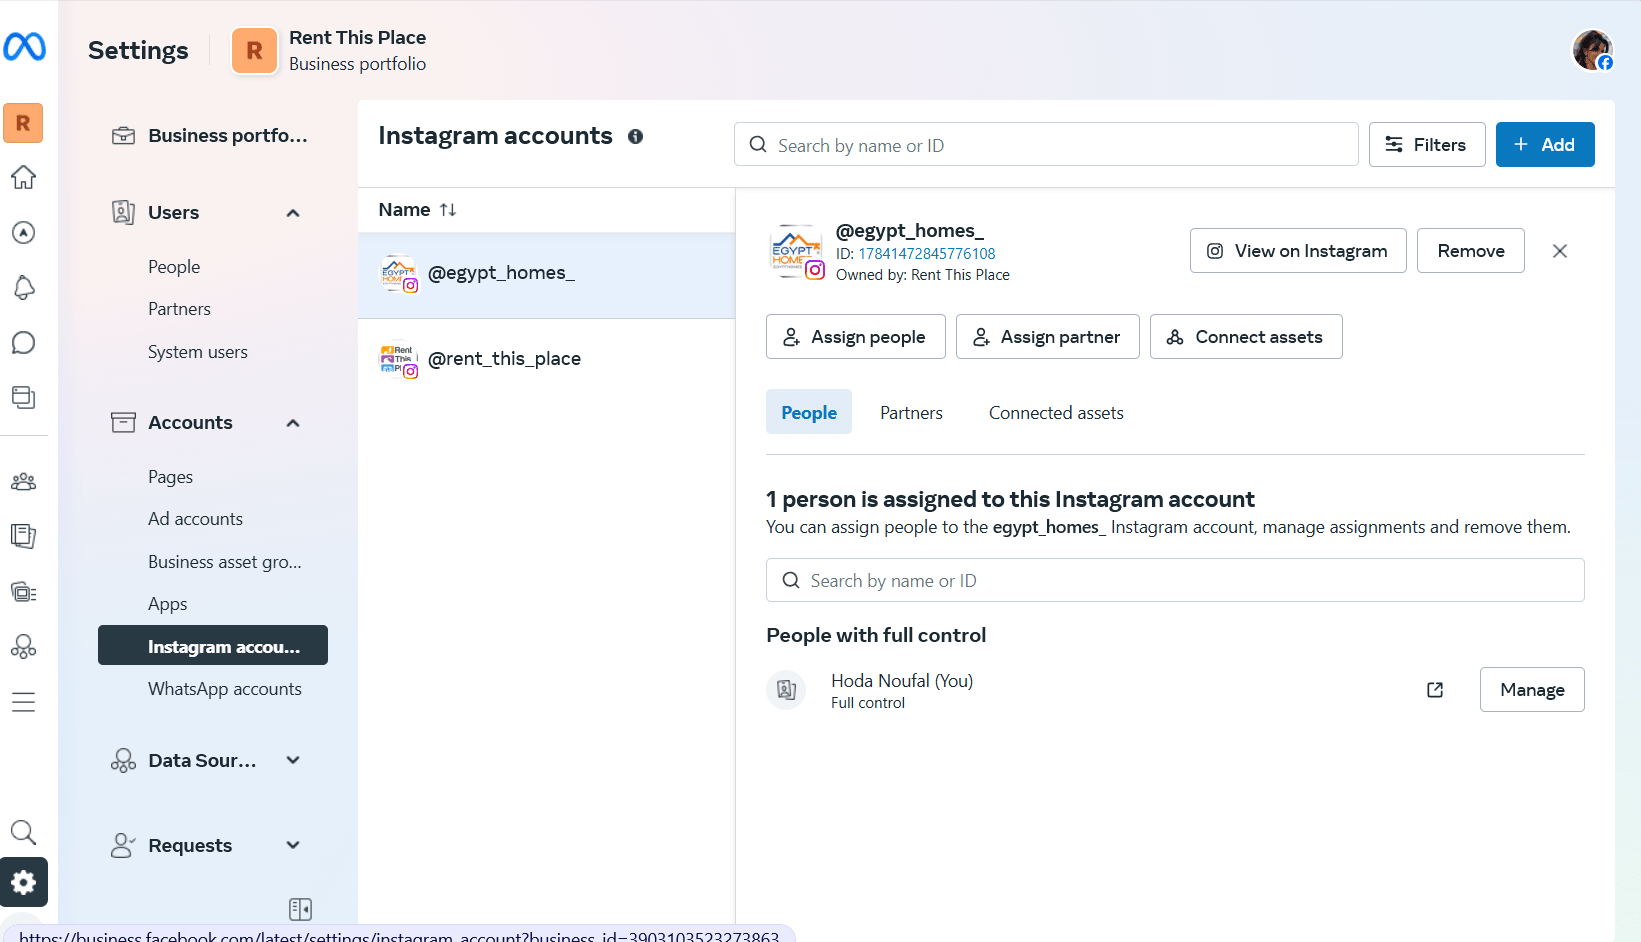Click the Assign people button

pyautogui.click(x=855, y=337)
